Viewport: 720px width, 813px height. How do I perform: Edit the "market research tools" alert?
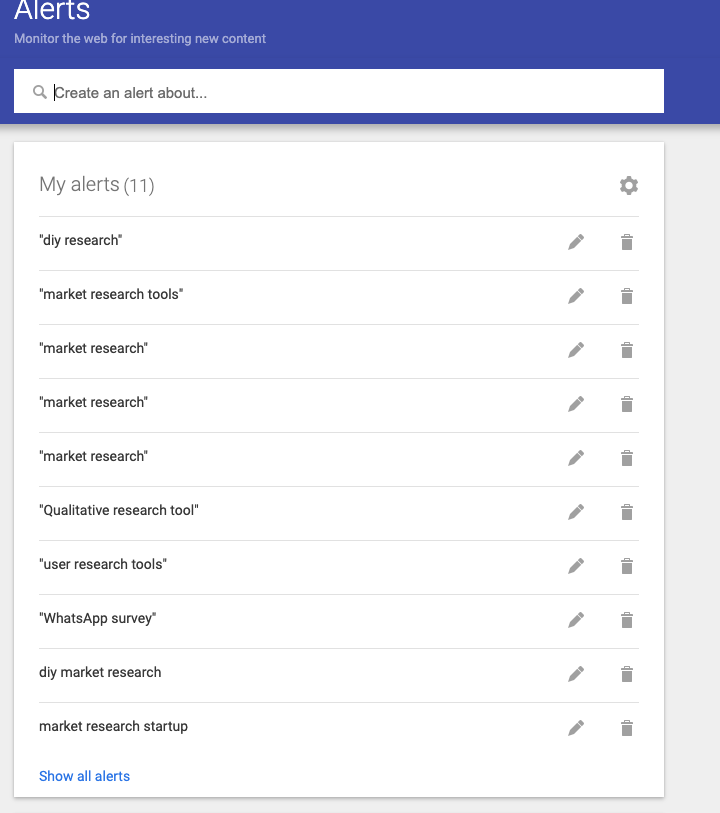(576, 296)
